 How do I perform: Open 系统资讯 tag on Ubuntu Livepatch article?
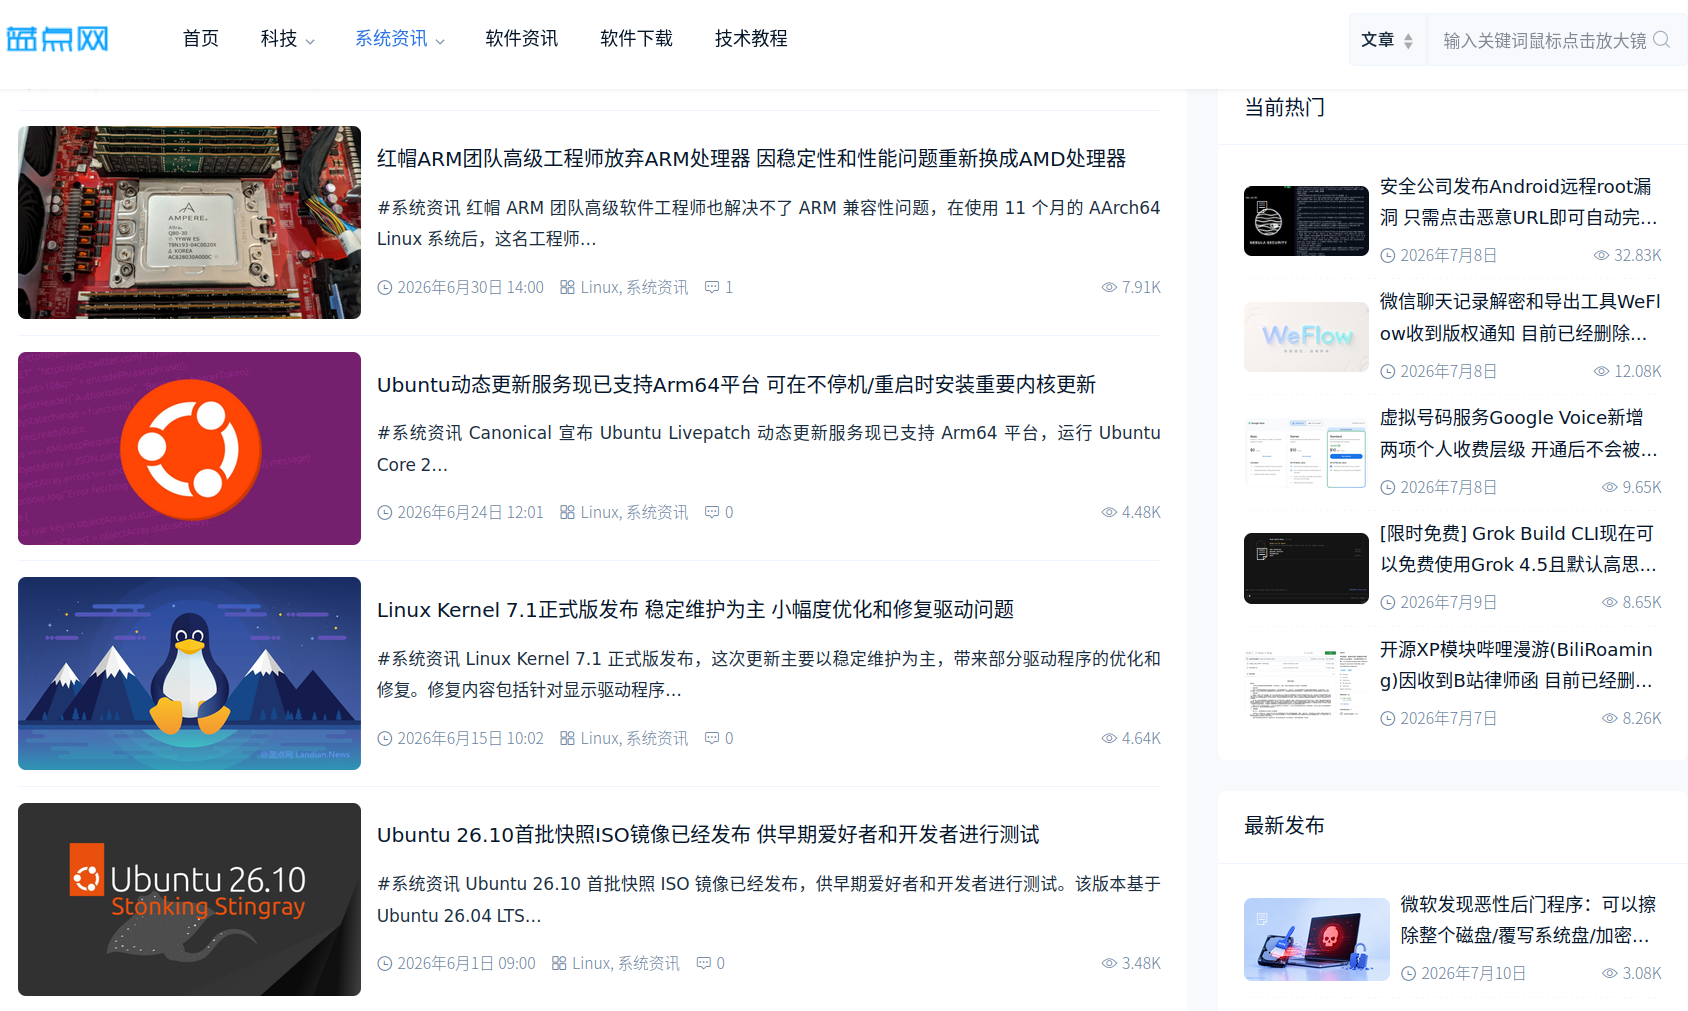tap(657, 512)
